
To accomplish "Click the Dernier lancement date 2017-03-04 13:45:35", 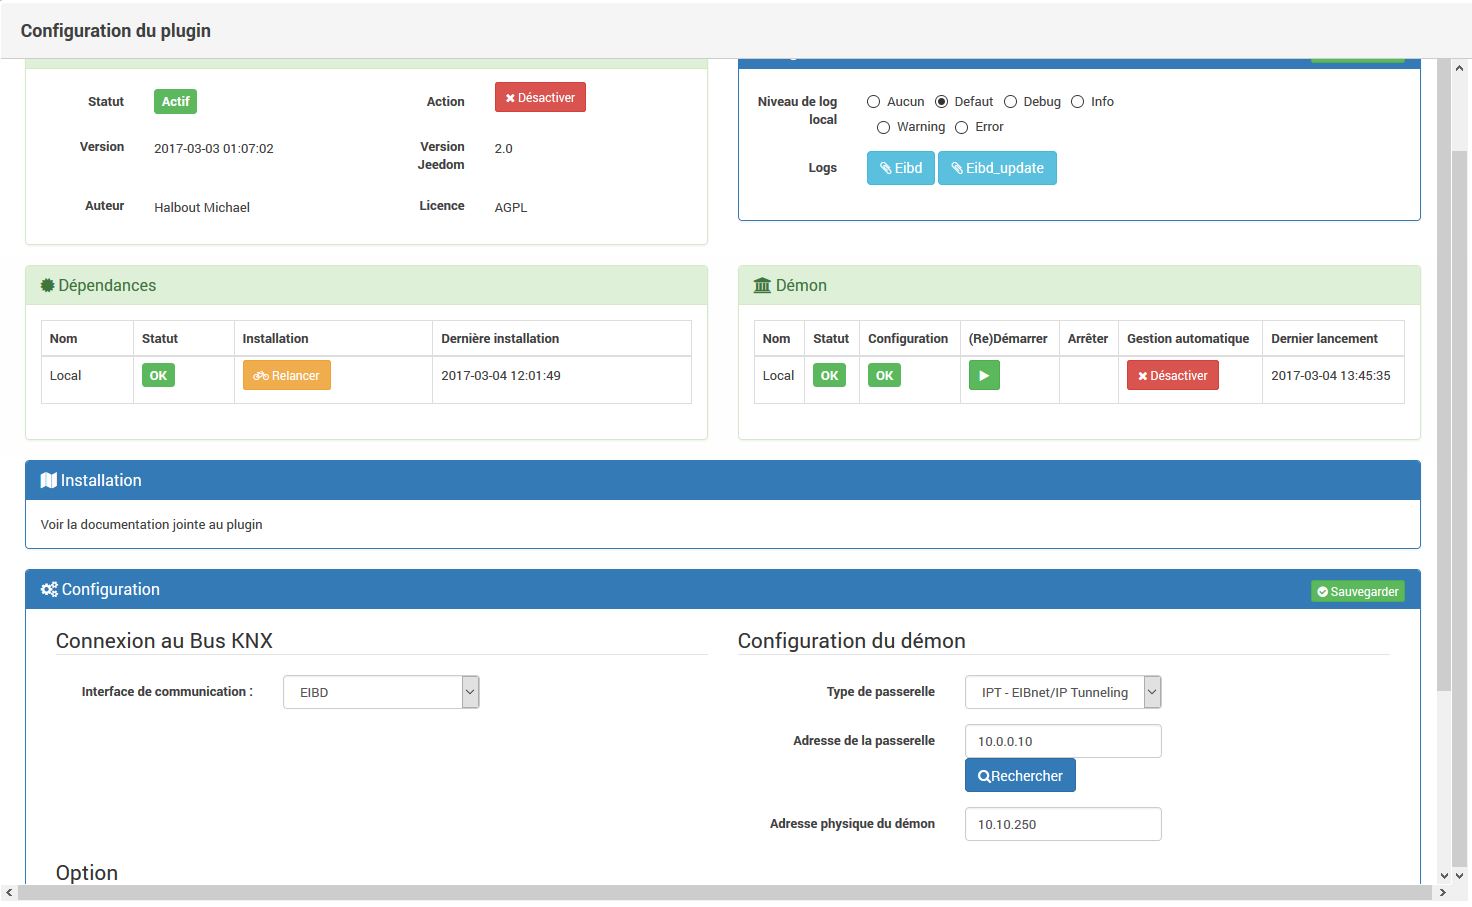I will pyautogui.click(x=1331, y=376).
